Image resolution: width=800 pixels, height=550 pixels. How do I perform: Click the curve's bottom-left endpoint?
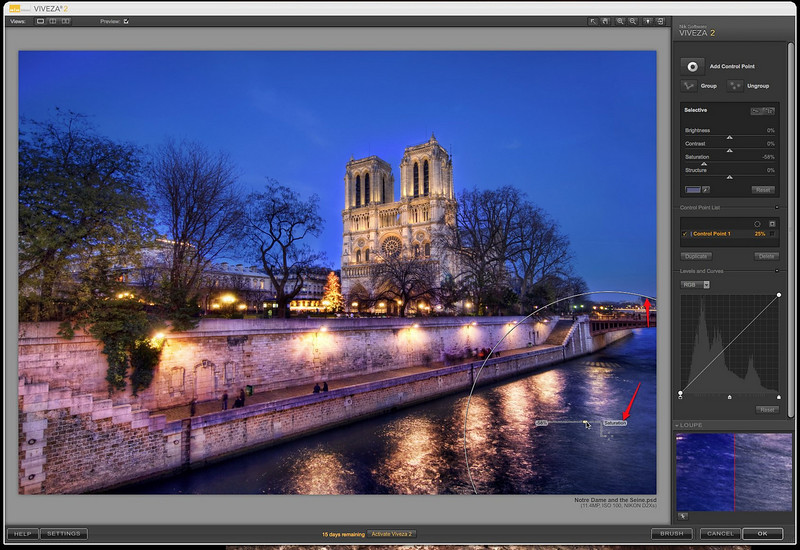[x=681, y=393]
